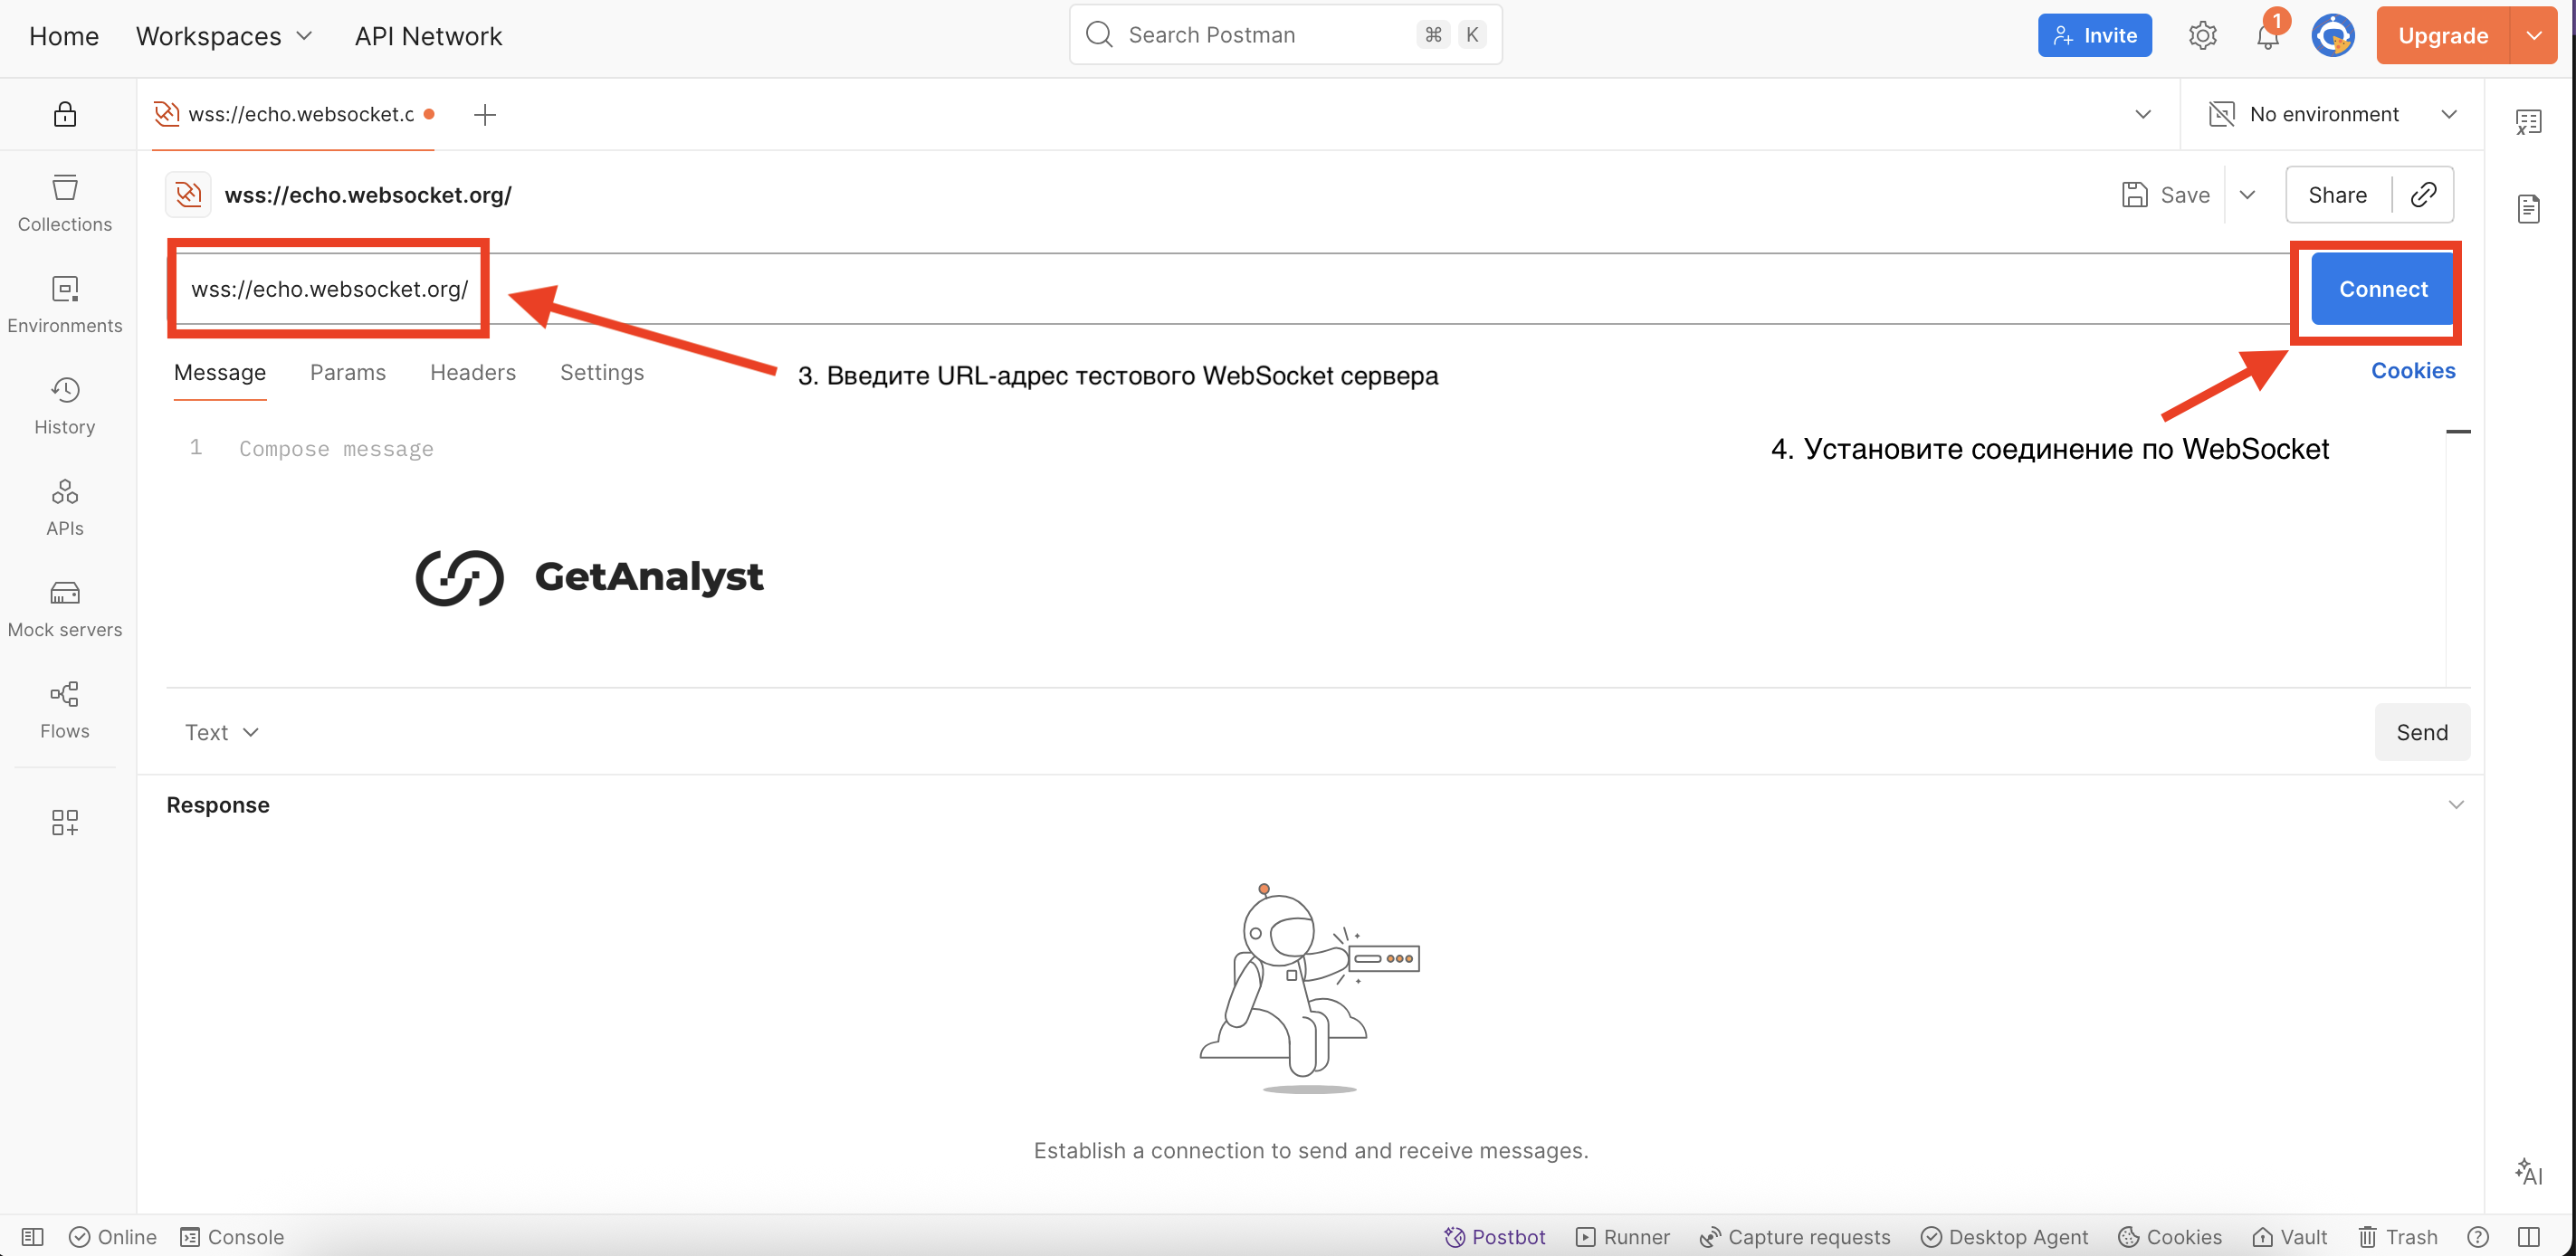The image size is (2576, 1256).
Task: Open the Flows sidebar panel
Action: (65, 709)
